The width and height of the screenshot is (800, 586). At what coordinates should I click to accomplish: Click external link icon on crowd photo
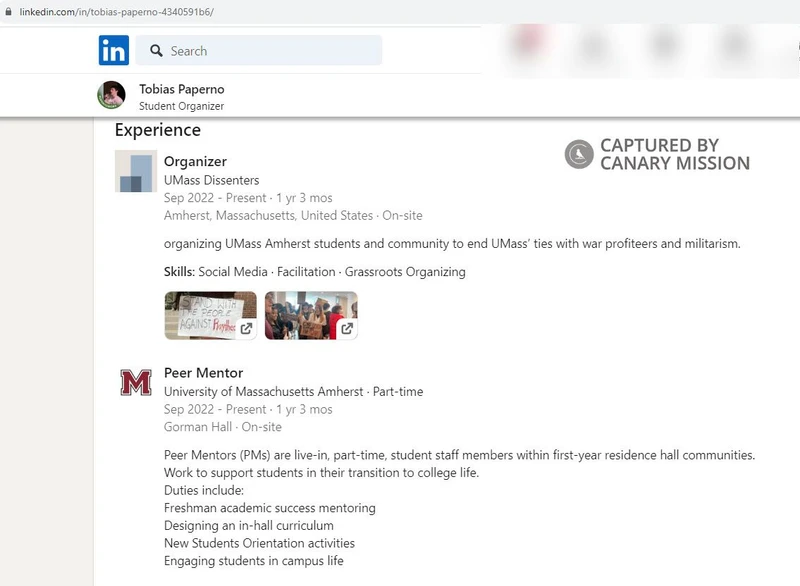pyautogui.click(x=347, y=328)
